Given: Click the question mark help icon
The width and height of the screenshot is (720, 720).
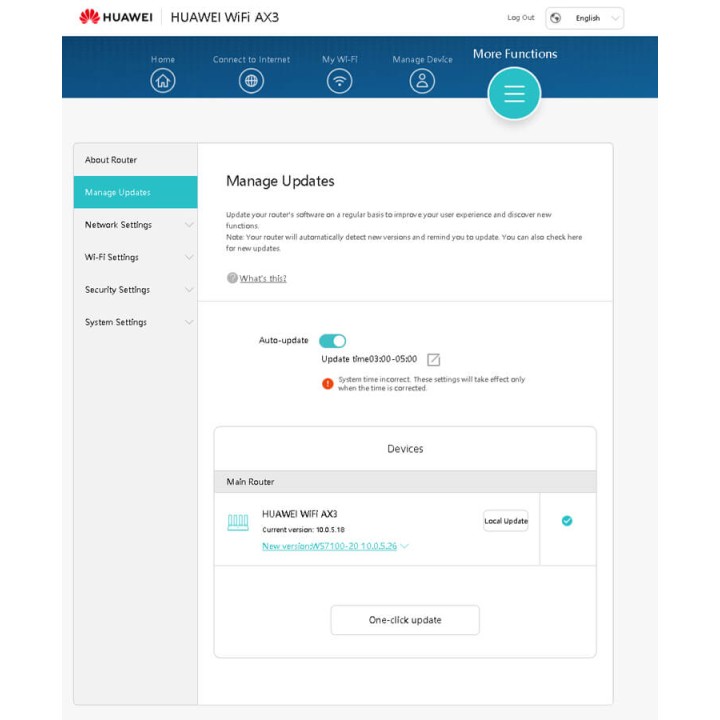Looking at the screenshot, I should click(232, 278).
